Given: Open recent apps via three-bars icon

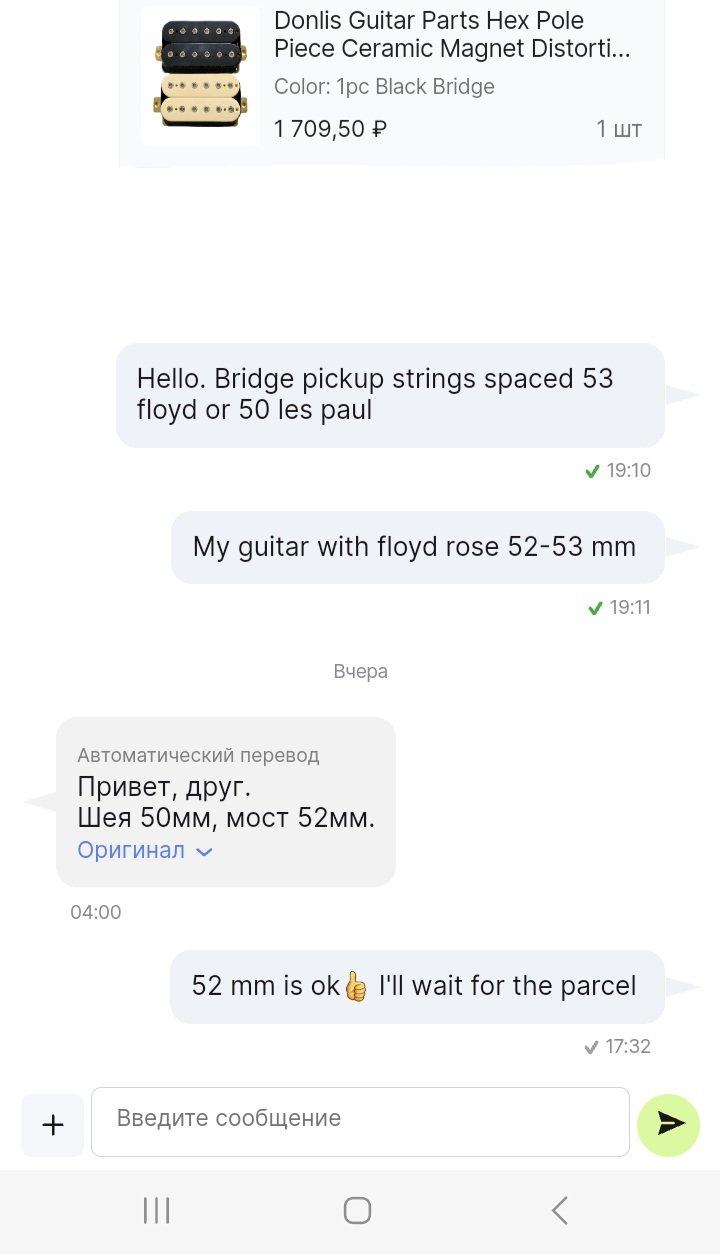Looking at the screenshot, I should point(156,1210).
